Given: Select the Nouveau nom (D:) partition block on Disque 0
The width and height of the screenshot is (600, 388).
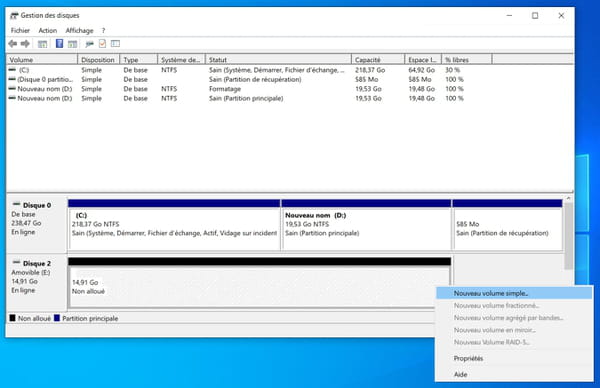Looking at the screenshot, I should point(366,225).
